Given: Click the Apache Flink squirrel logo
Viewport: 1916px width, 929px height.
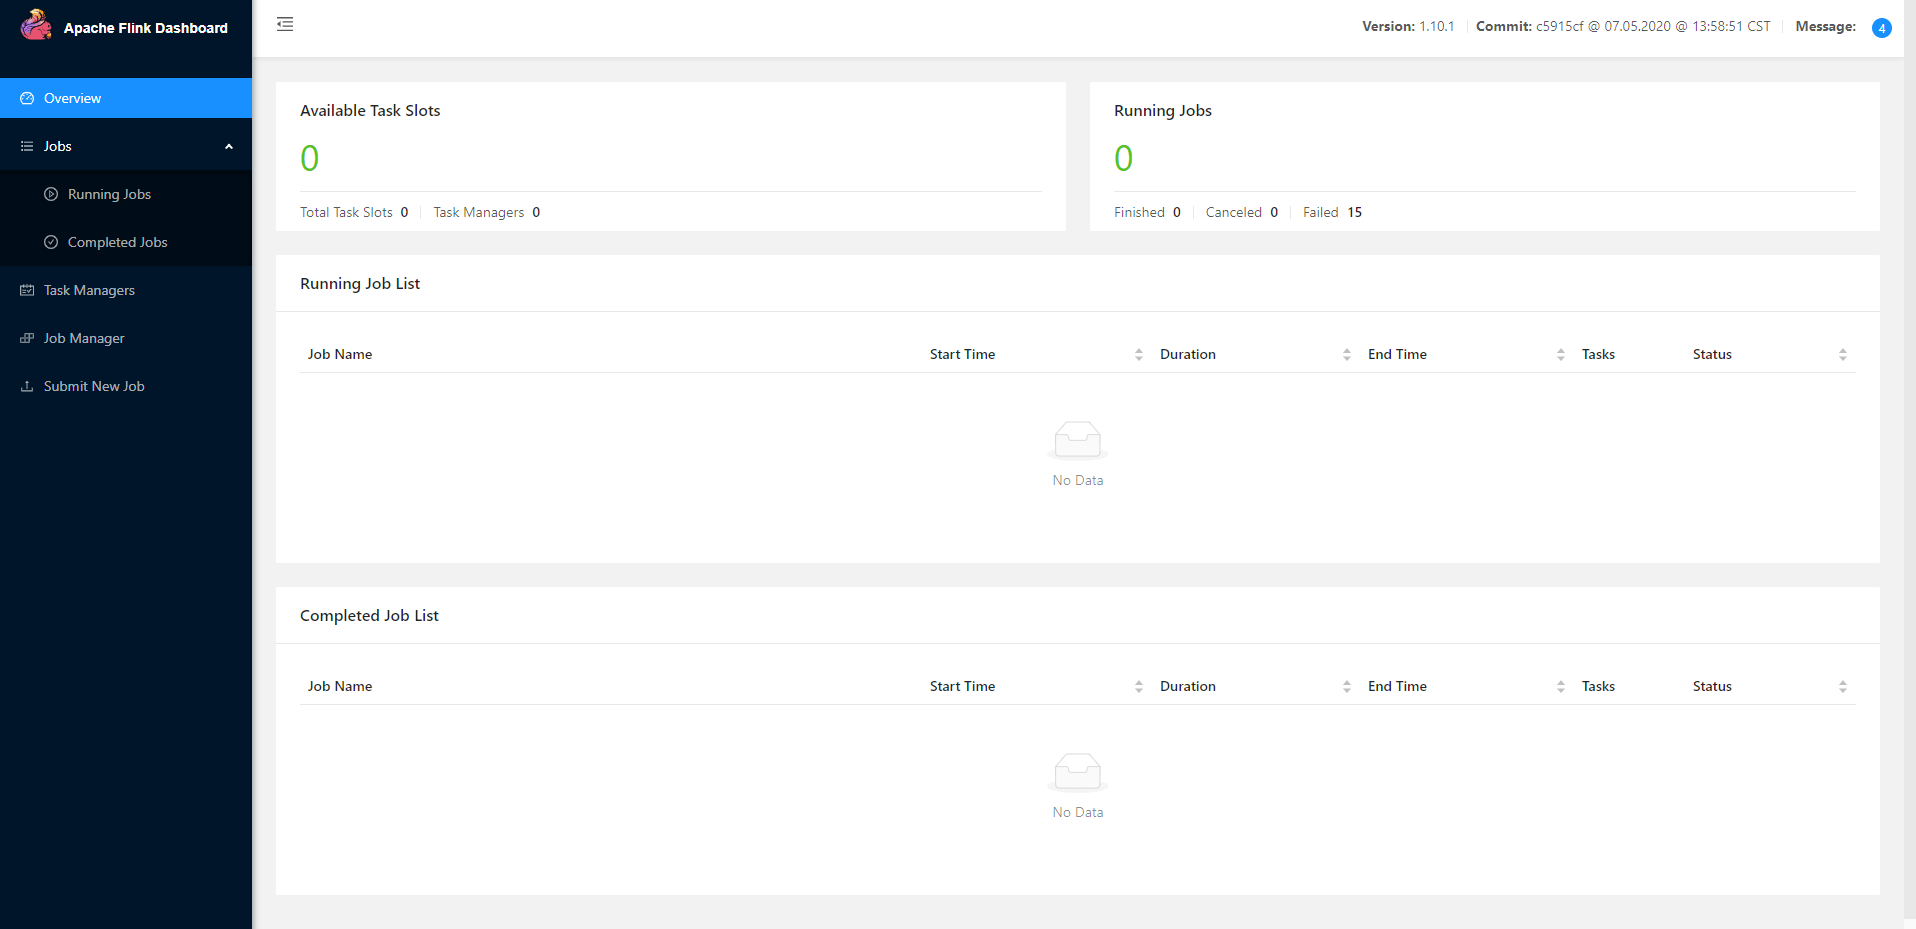Looking at the screenshot, I should (36, 25).
